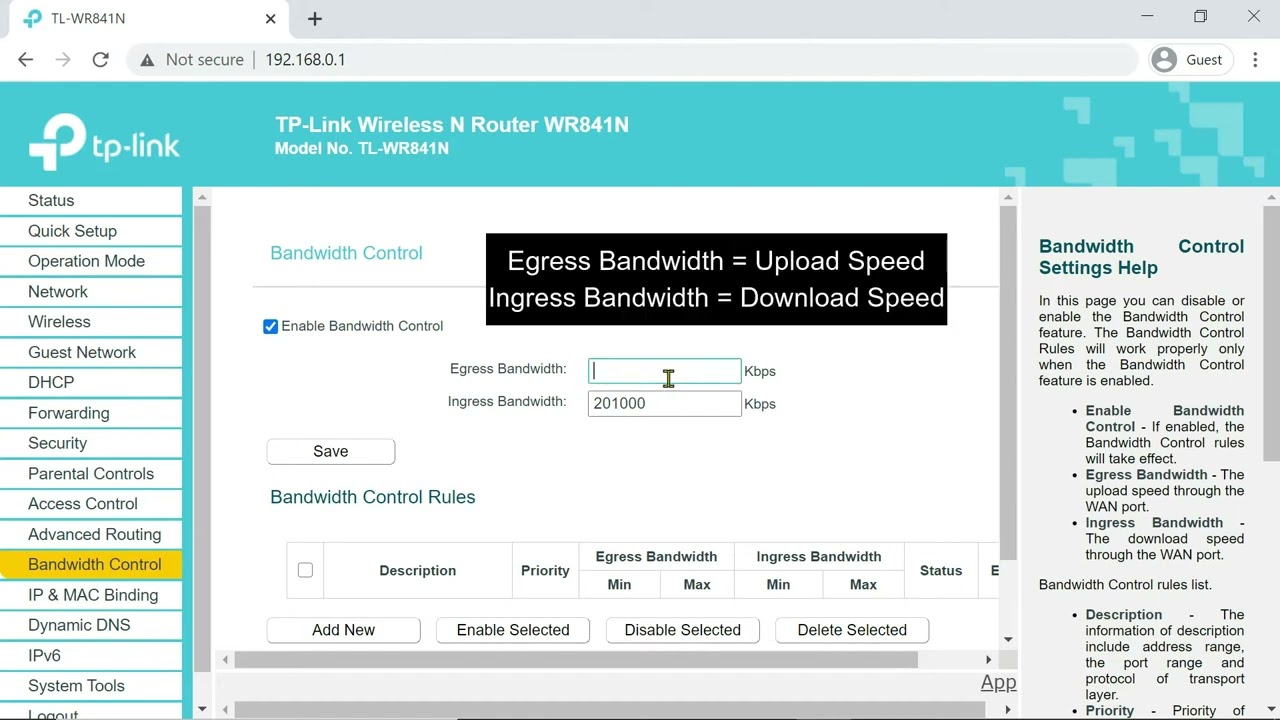The width and height of the screenshot is (1280, 720).
Task: Click the Ingress Bandwidth column header
Action: coord(819,557)
